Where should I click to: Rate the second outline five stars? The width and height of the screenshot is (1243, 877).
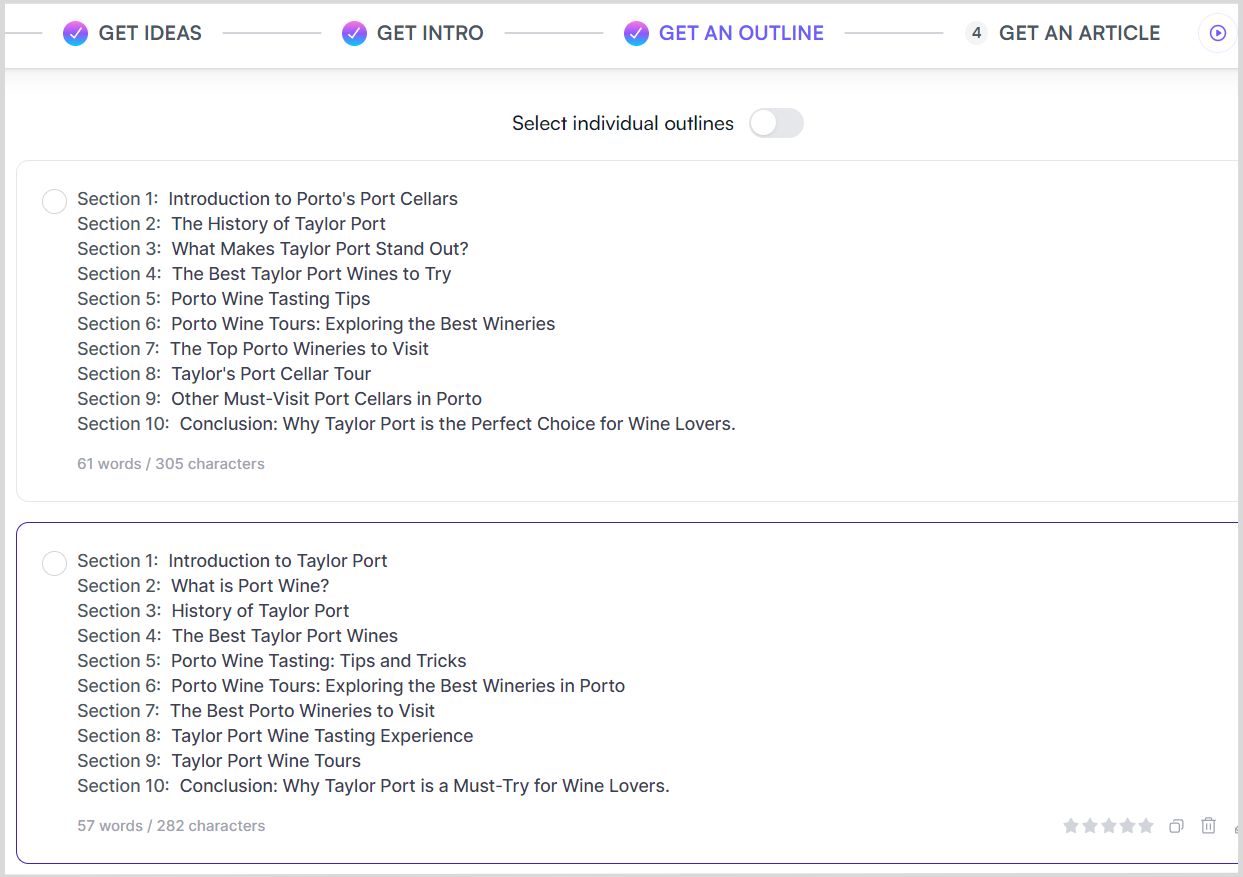[1146, 825]
